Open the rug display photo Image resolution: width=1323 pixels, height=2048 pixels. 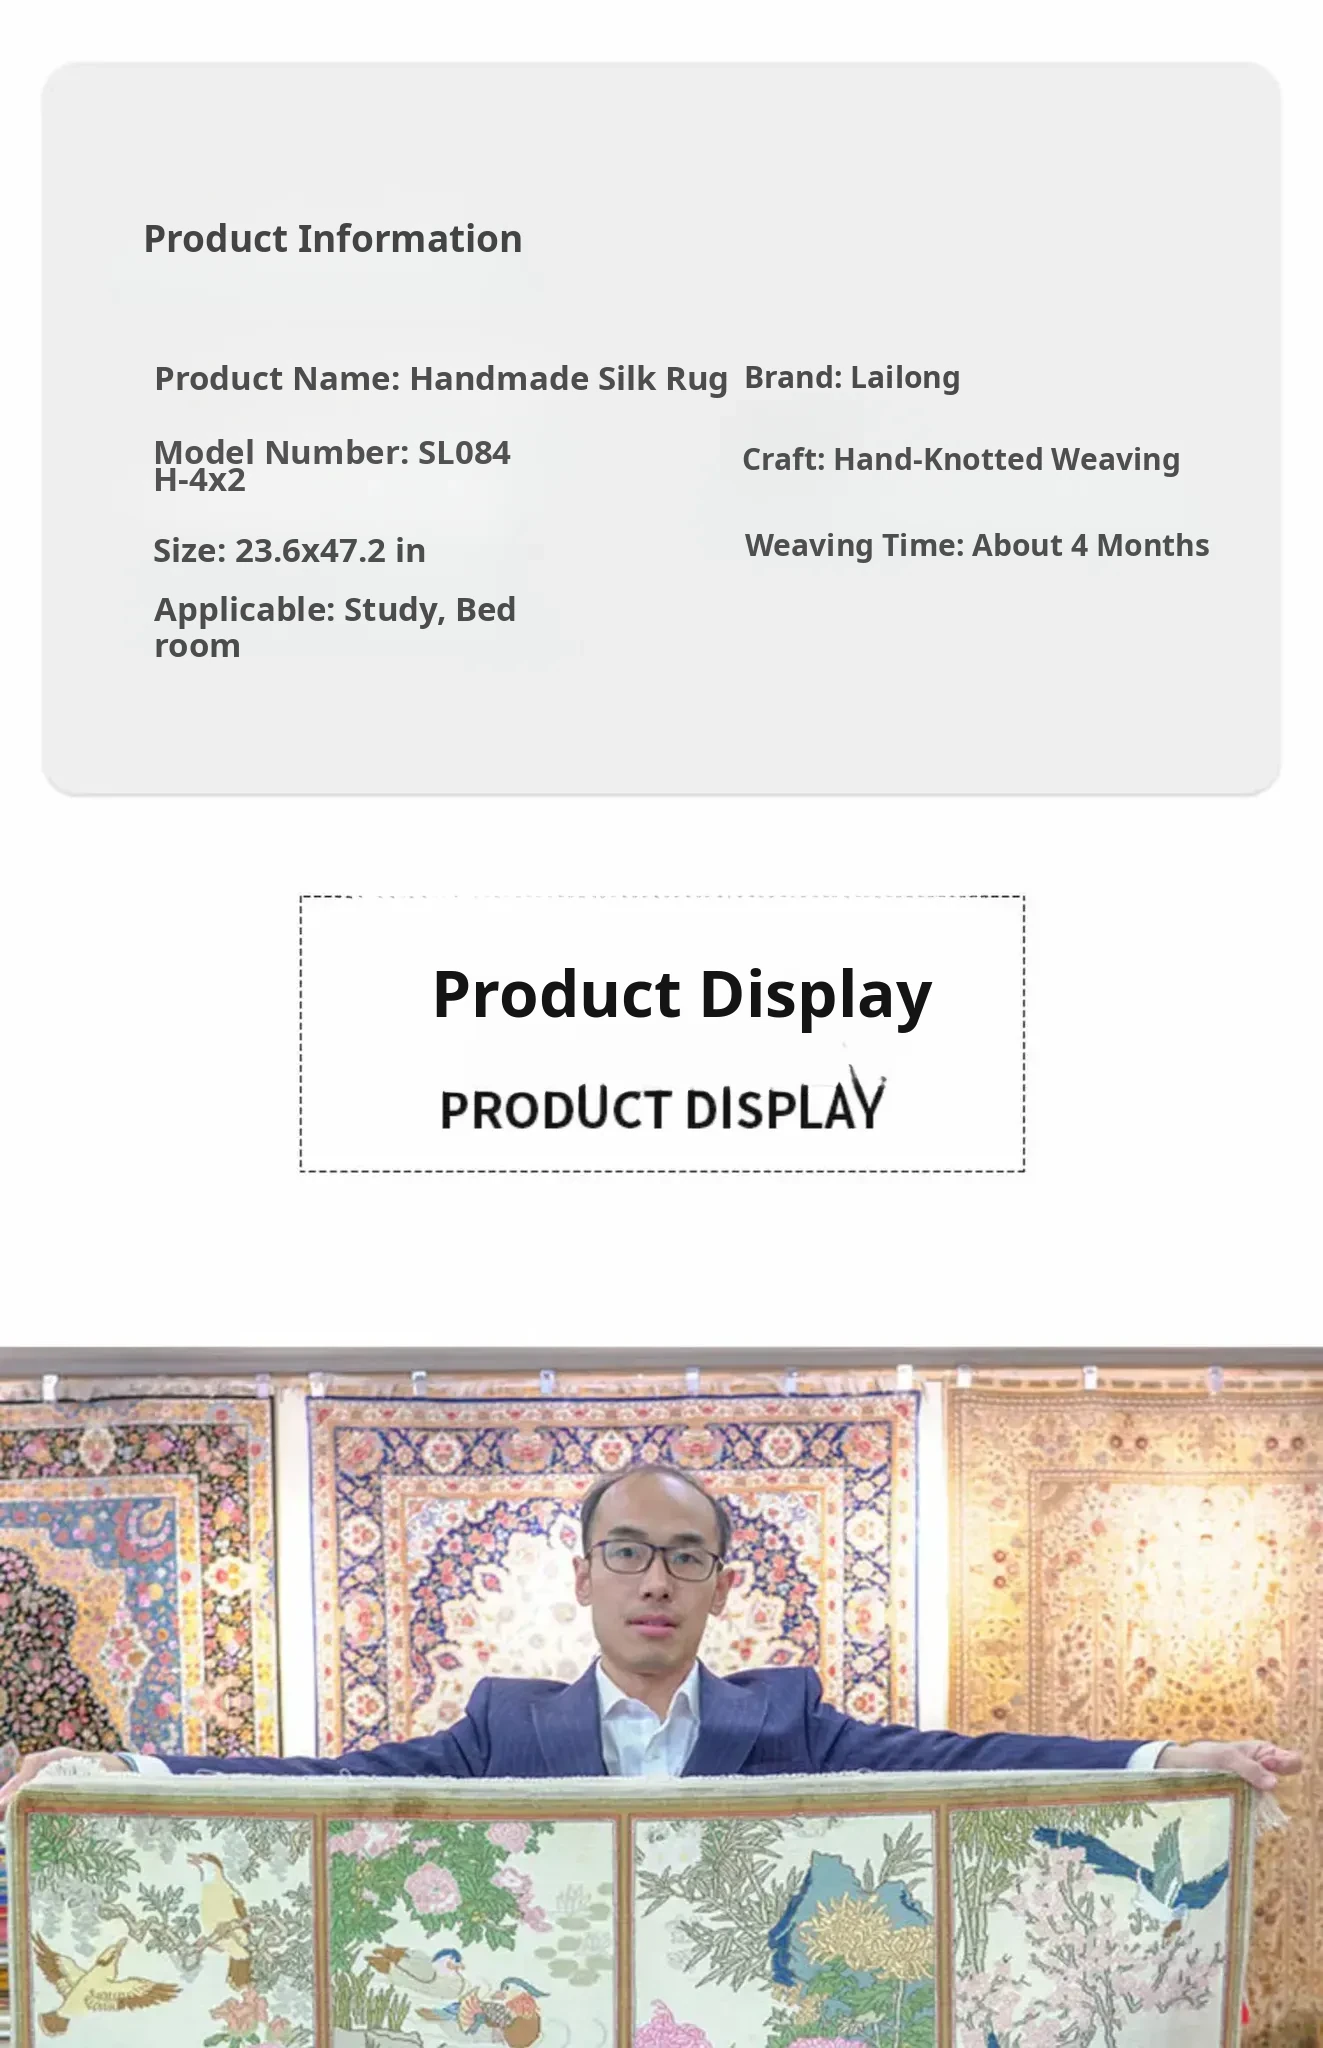661,1697
